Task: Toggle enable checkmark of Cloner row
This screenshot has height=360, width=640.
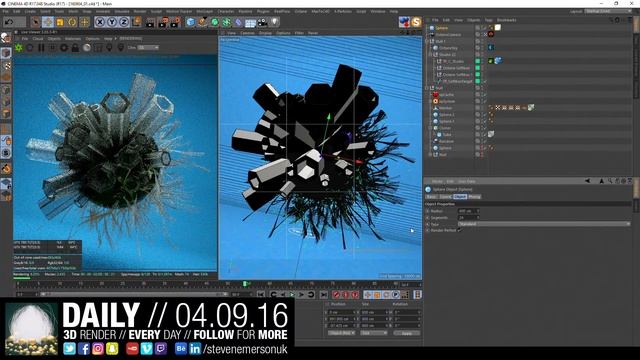Action: pyautogui.click(x=484, y=128)
